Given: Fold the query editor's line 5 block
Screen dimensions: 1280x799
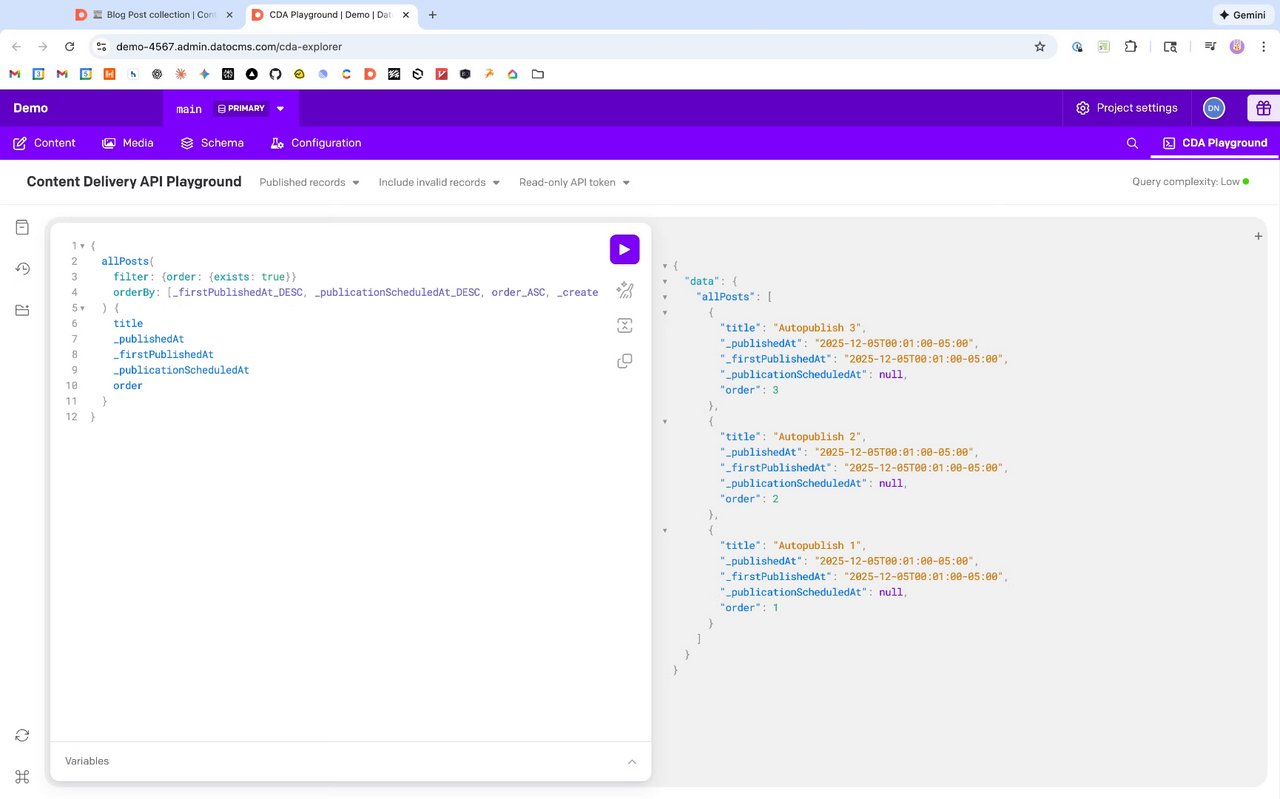Looking at the screenshot, I should [82, 308].
